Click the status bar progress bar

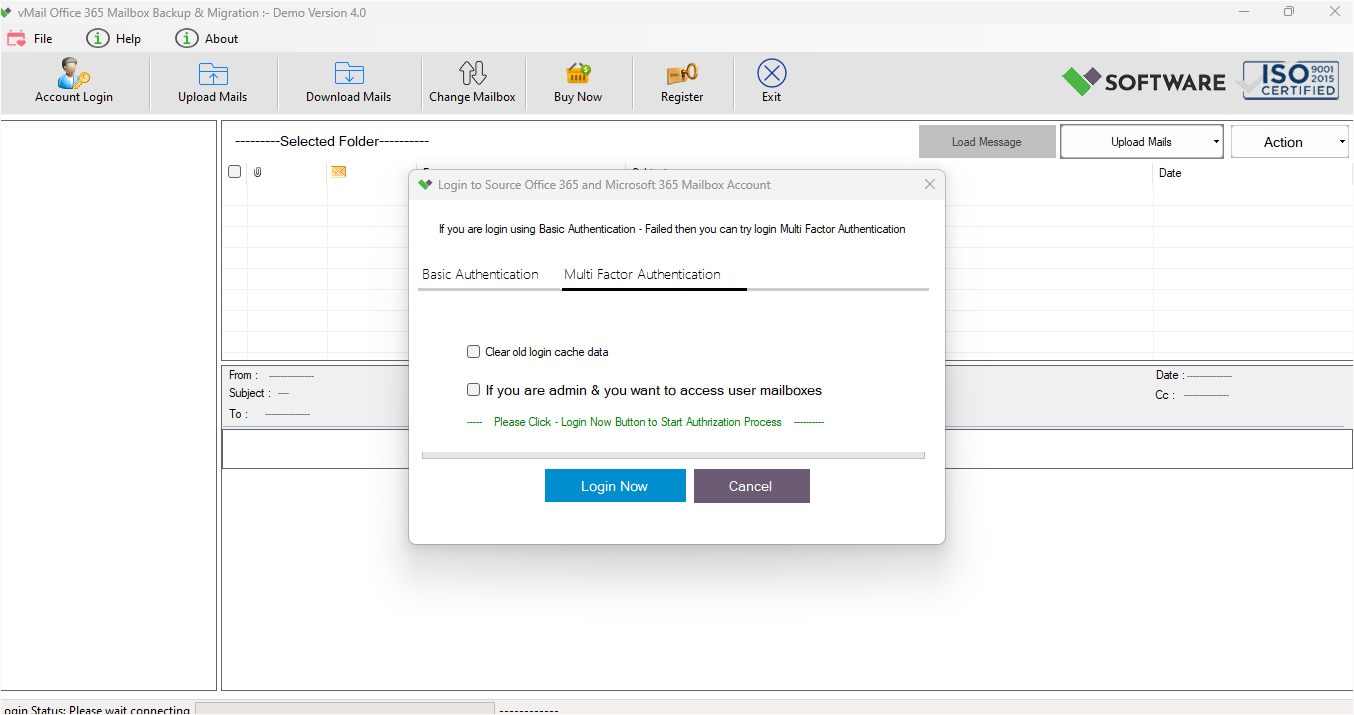[344, 709]
